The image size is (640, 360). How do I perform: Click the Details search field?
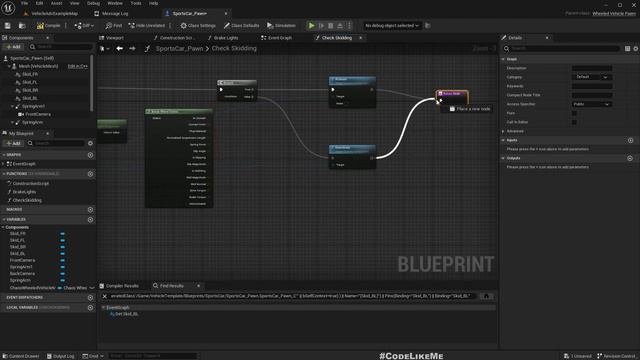coord(561,49)
